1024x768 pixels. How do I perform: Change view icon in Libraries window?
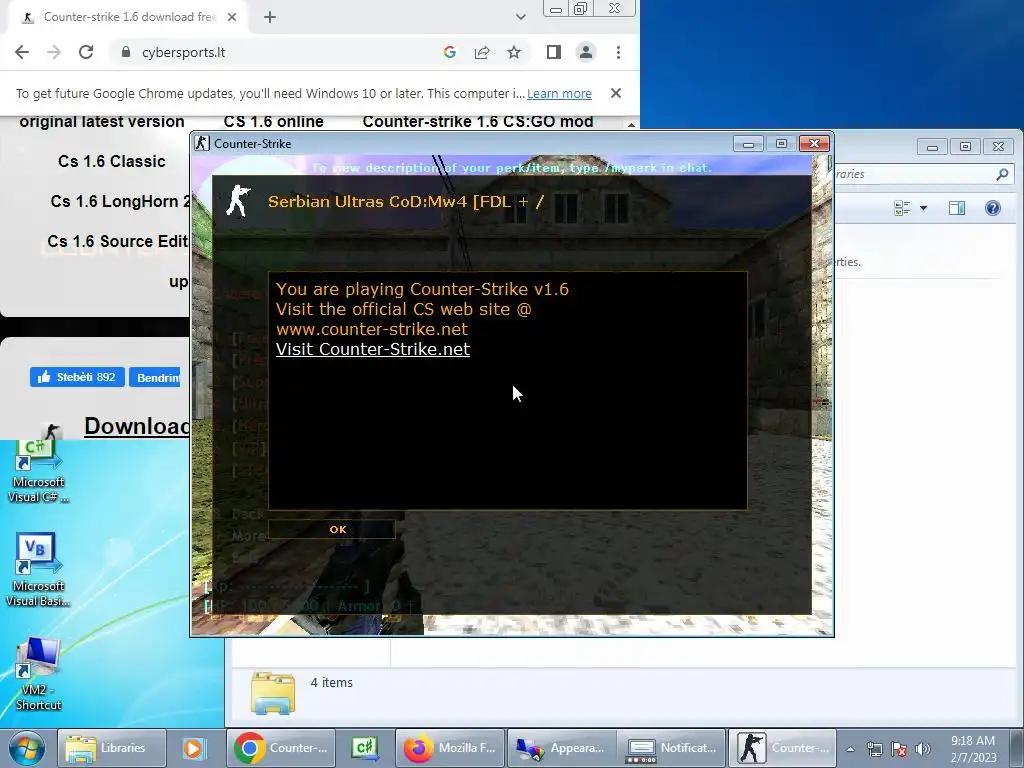click(902, 208)
